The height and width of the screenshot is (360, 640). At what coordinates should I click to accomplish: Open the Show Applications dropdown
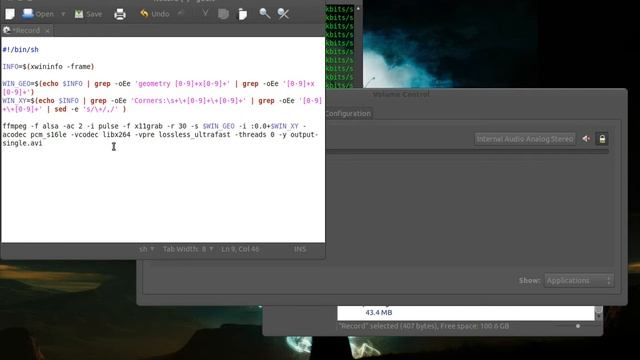[x=579, y=280]
